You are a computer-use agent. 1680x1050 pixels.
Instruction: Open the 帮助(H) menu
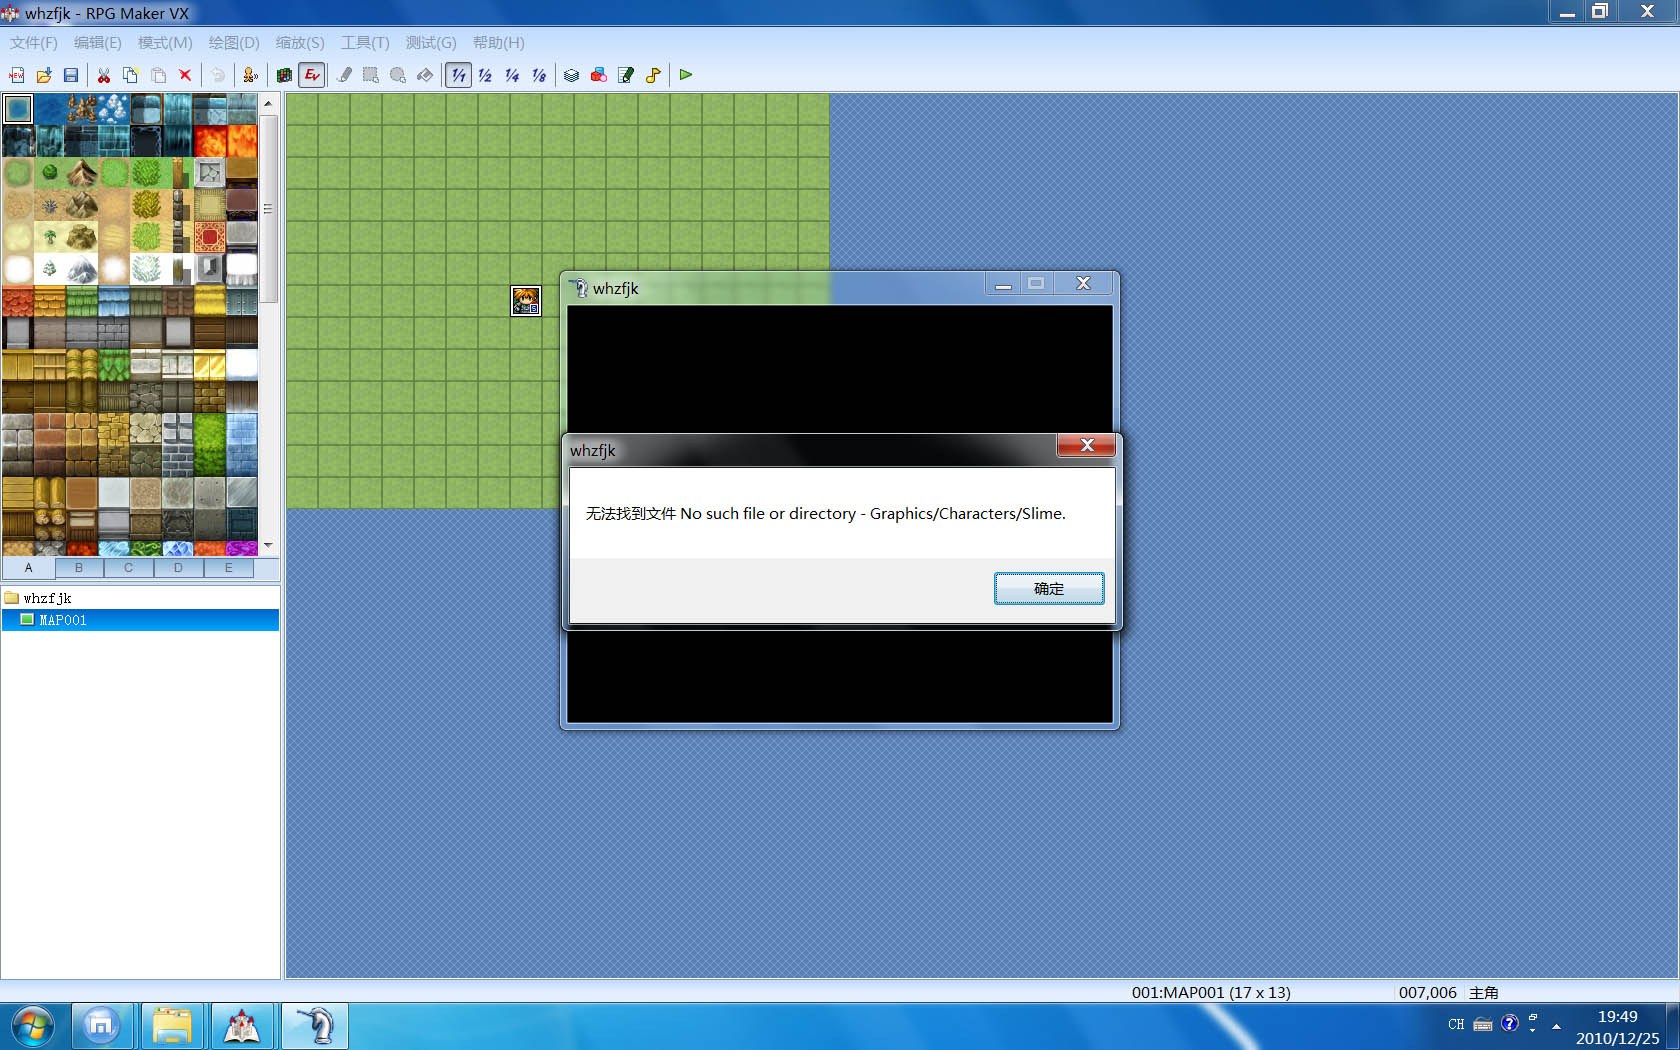(x=498, y=43)
